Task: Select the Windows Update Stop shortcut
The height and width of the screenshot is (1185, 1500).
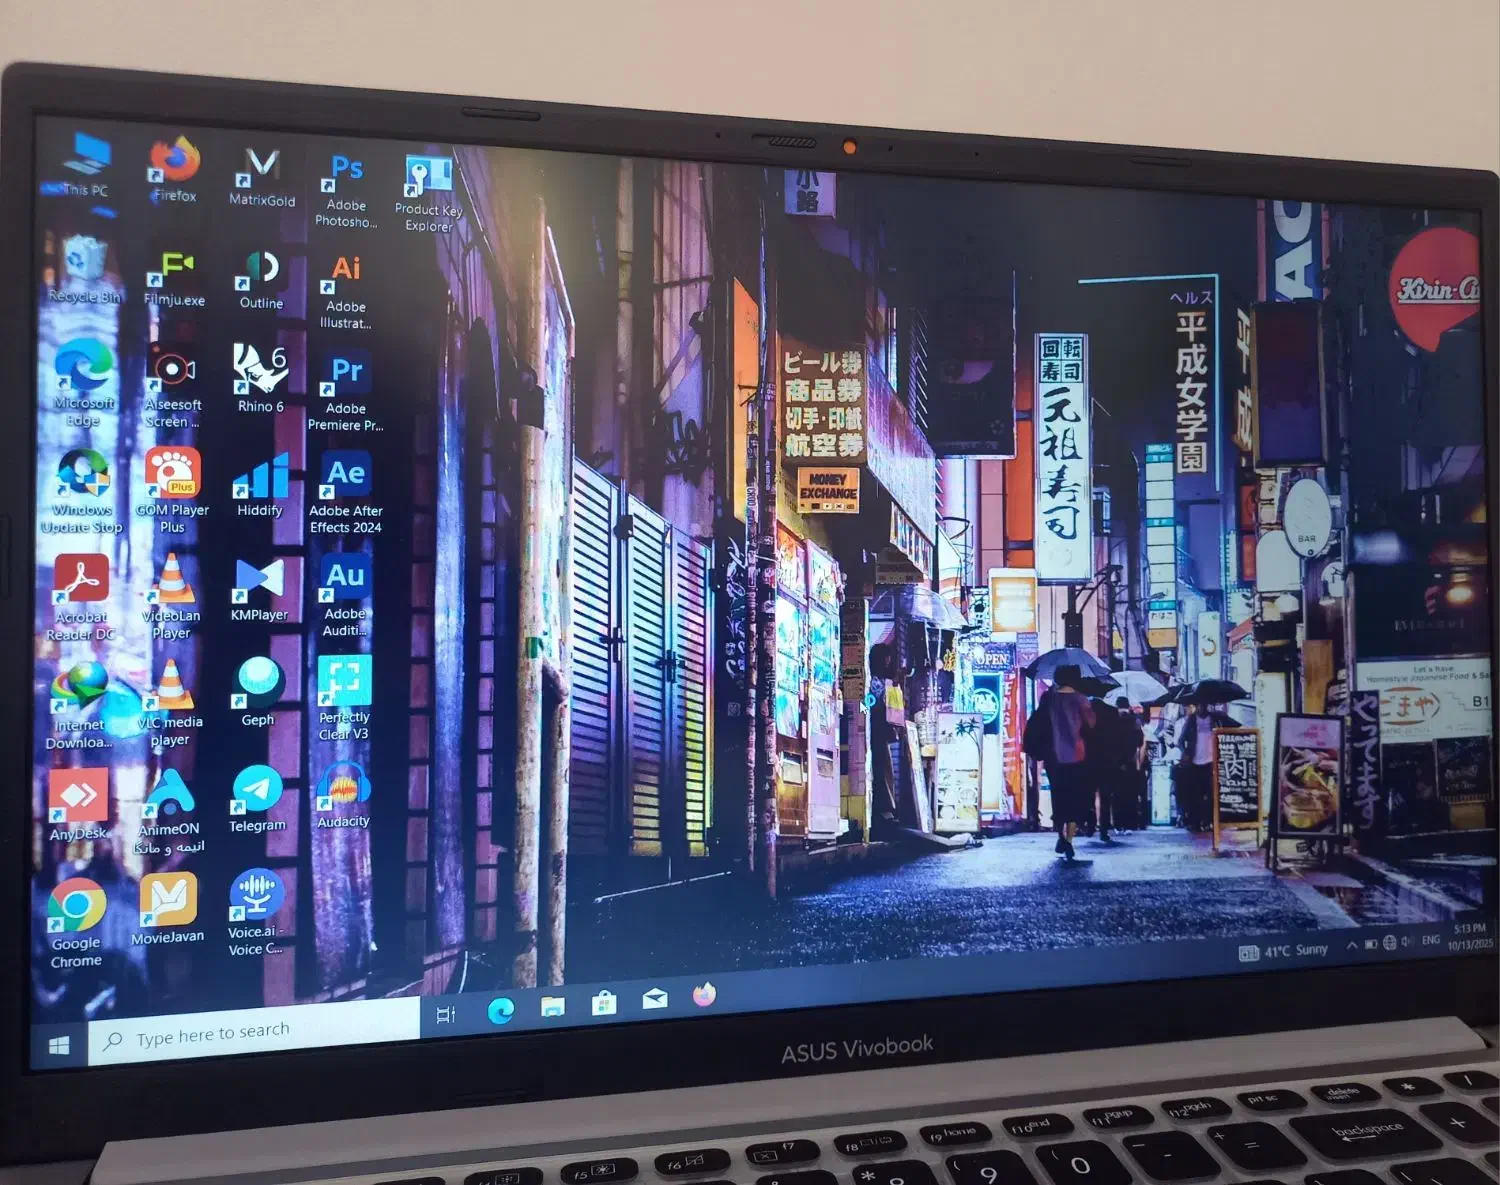Action: coord(82,490)
